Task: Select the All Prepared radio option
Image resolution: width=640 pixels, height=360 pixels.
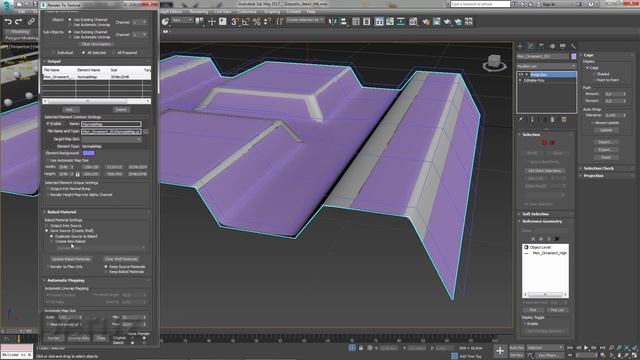Action: click(114, 53)
